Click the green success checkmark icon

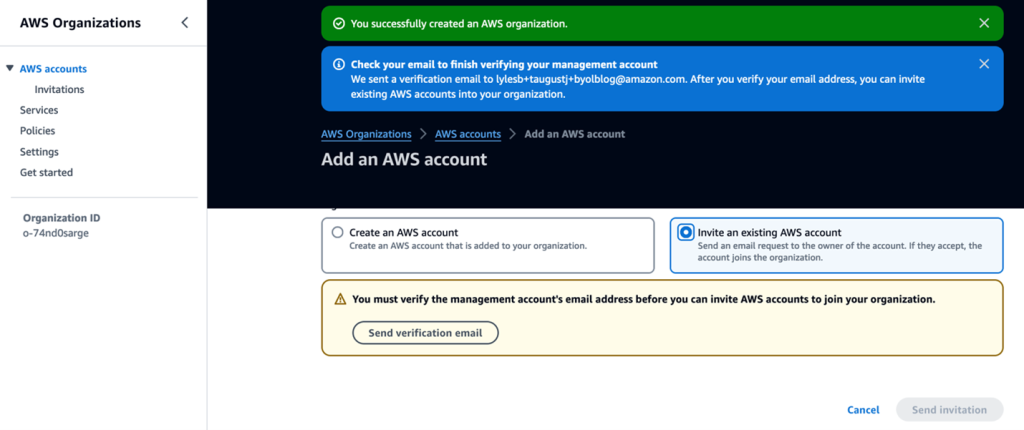tap(338, 24)
